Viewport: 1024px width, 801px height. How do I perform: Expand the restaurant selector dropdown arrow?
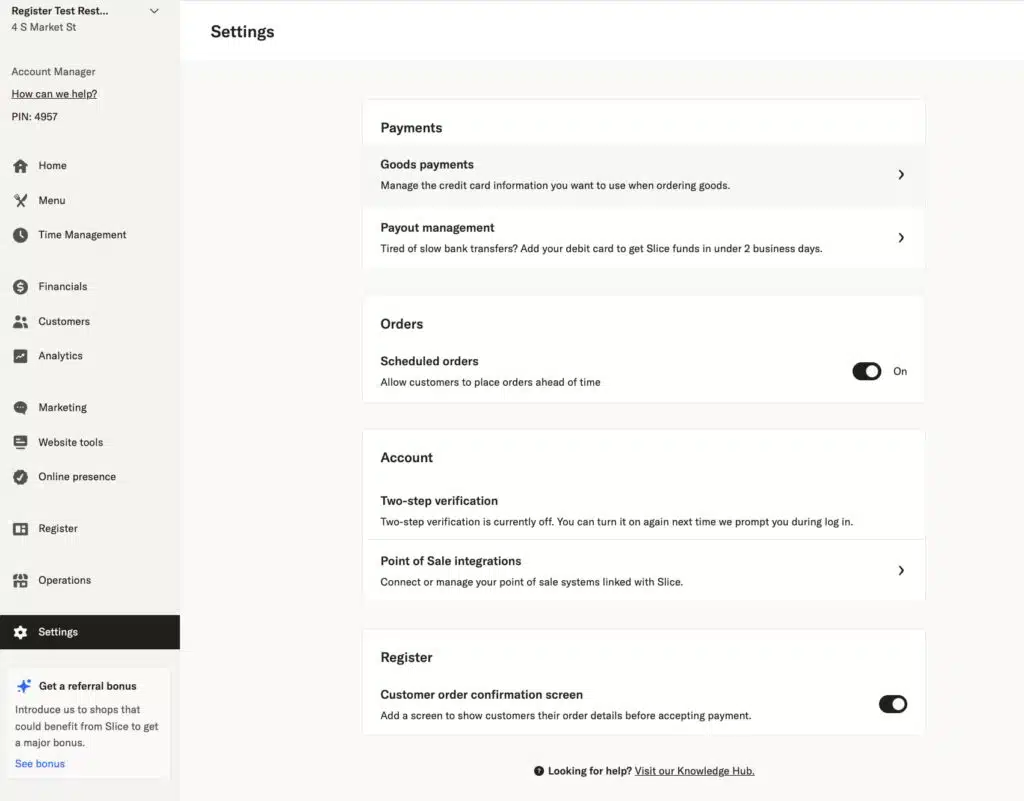[x=153, y=11]
